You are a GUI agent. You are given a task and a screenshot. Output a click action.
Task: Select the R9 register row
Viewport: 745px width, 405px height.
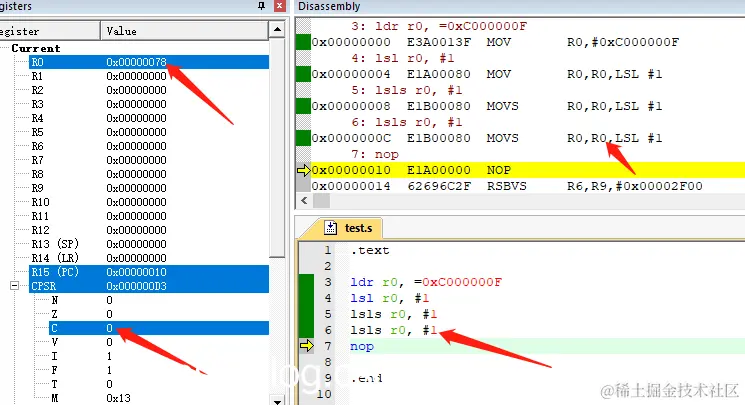(149, 188)
